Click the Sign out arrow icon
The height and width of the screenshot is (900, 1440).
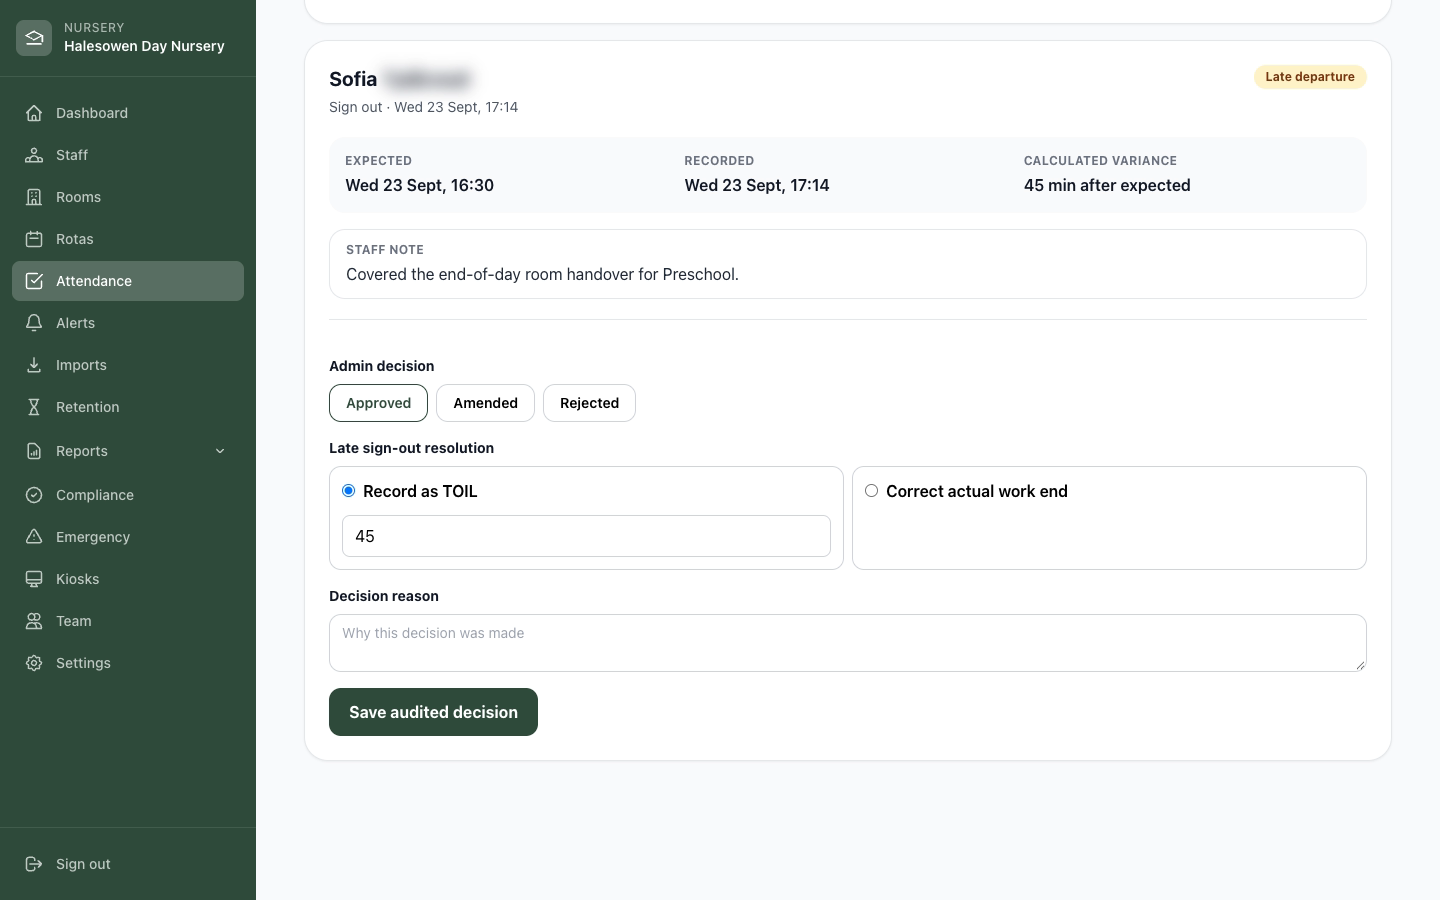click(34, 864)
